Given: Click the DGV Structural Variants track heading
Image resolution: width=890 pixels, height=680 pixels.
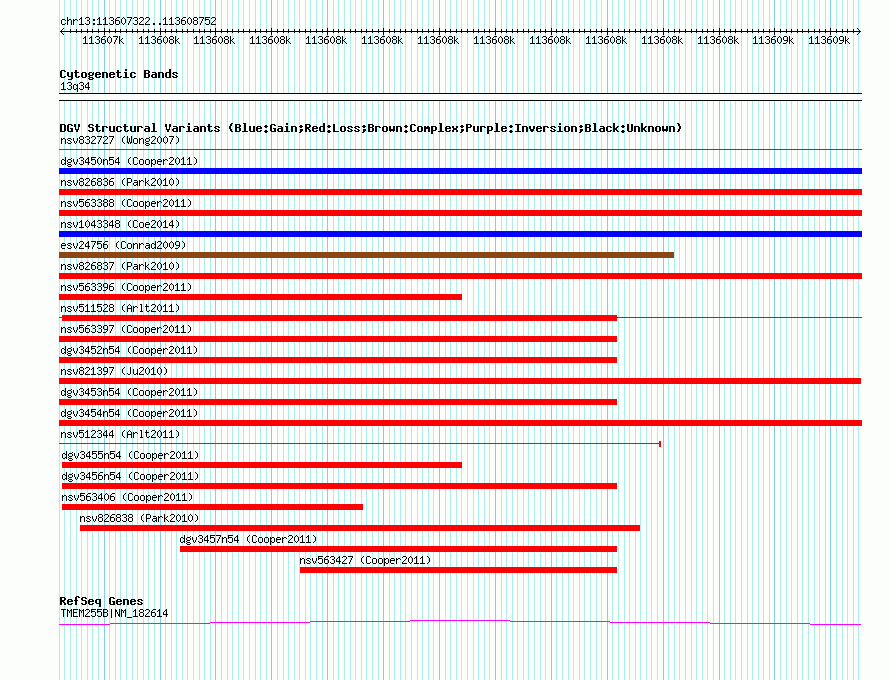Looking at the screenshot, I should coord(370,128).
